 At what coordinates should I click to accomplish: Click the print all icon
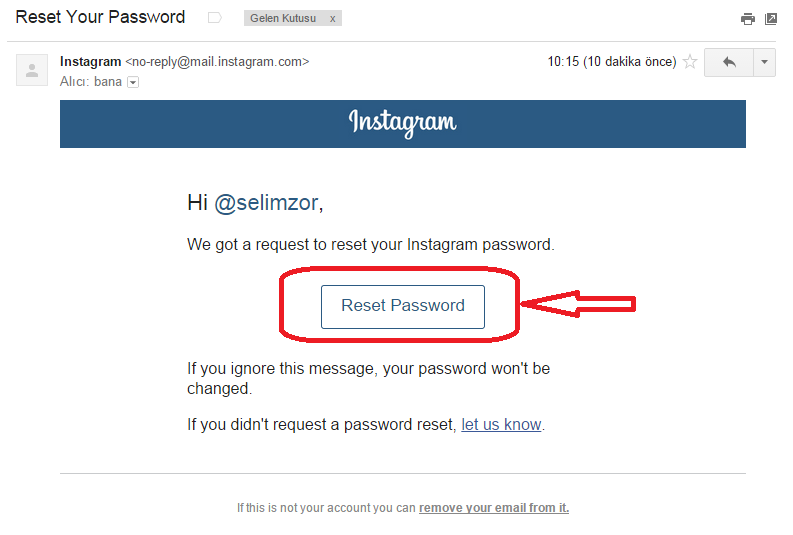747,18
